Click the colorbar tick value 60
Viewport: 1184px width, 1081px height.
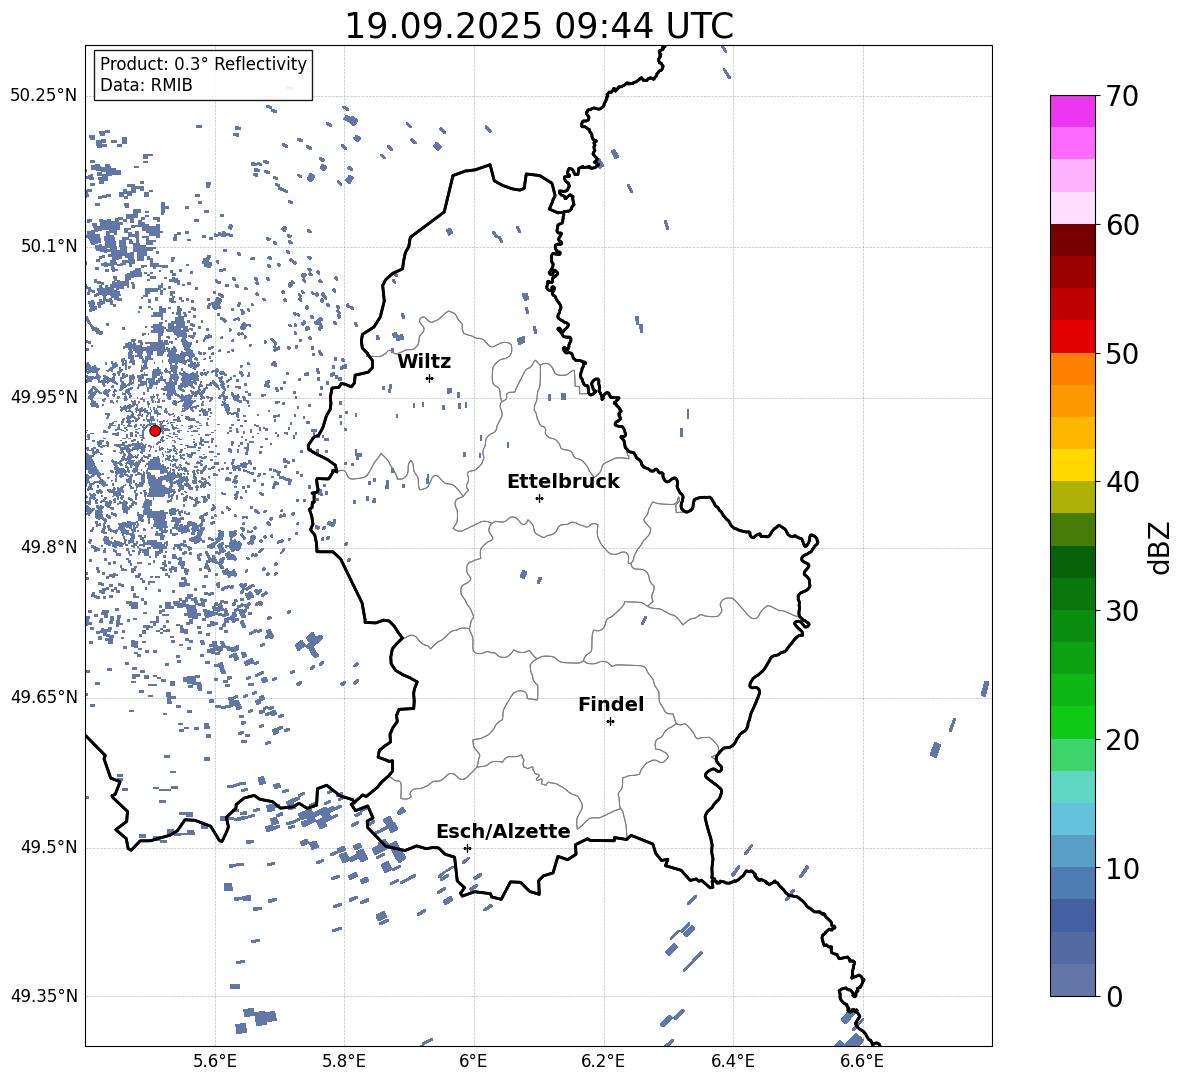pos(1122,225)
